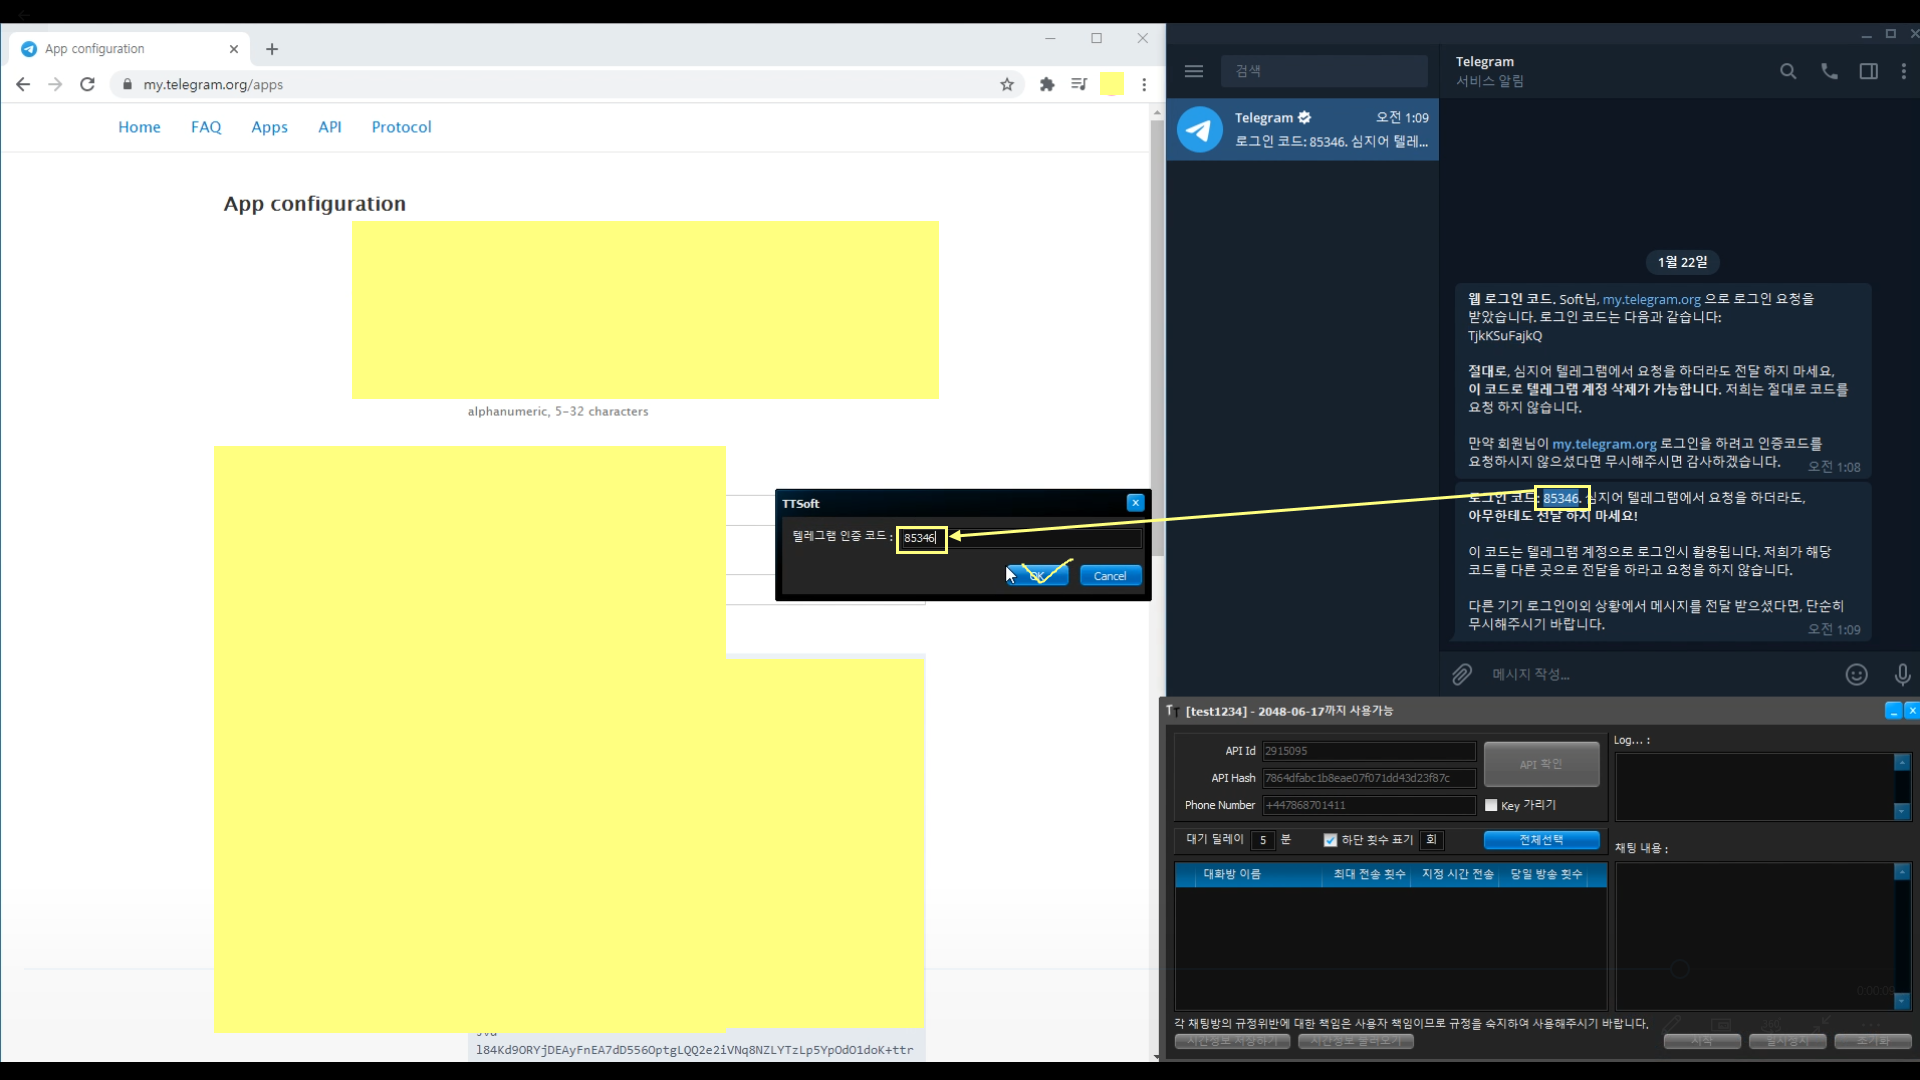Open first my.telegram.org link in message
Screen dimensions: 1920x1080
[1651, 299]
